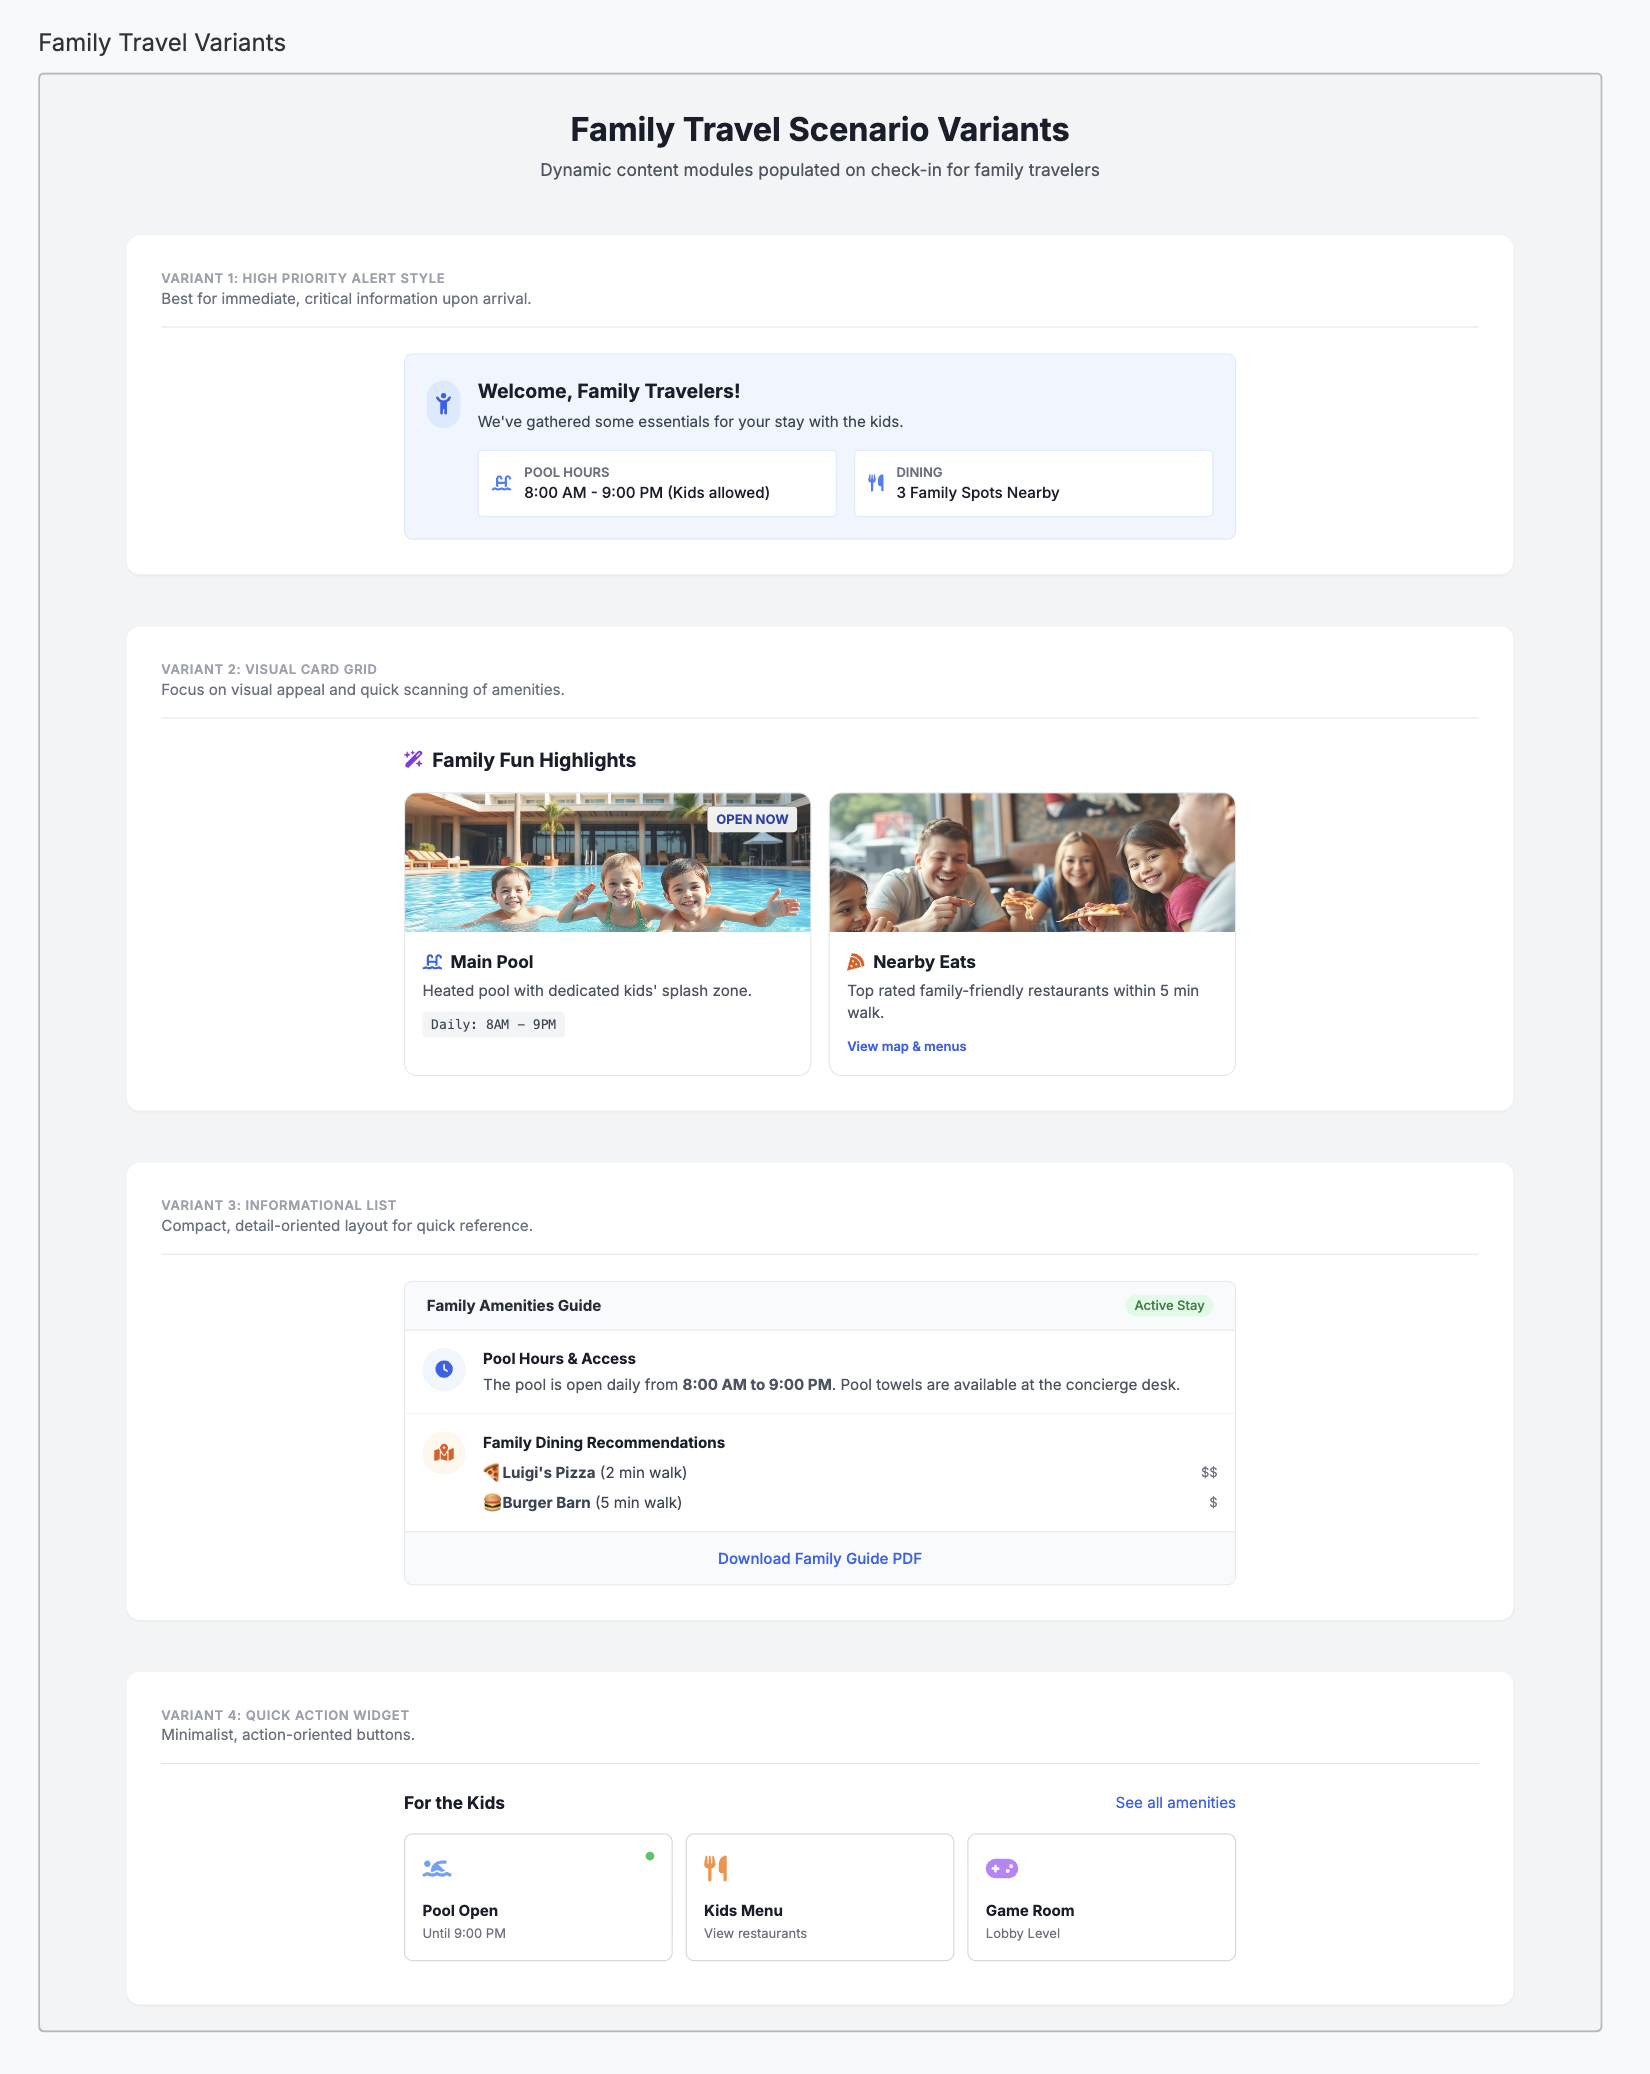This screenshot has height=2074, width=1650.
Task: Click the Daily: 8AM – 9PM hours tag
Action: tap(493, 1025)
